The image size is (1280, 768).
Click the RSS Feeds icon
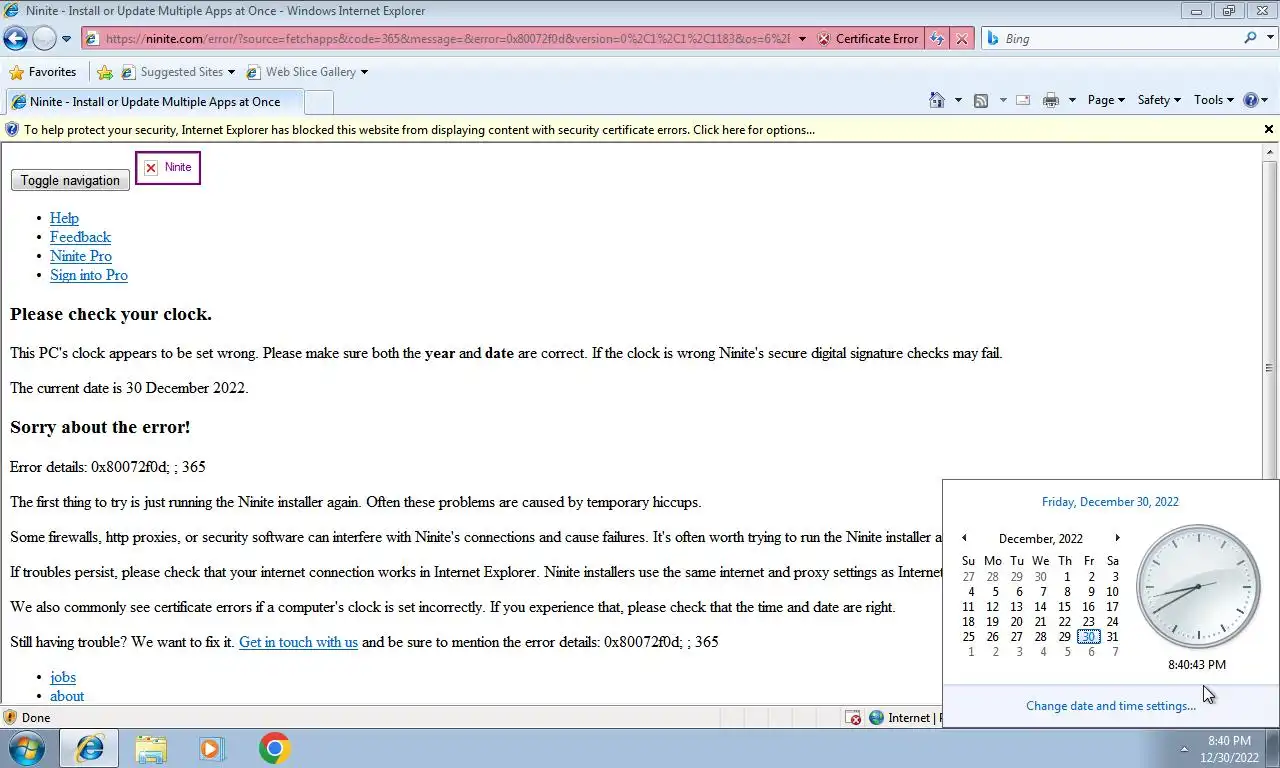point(981,100)
